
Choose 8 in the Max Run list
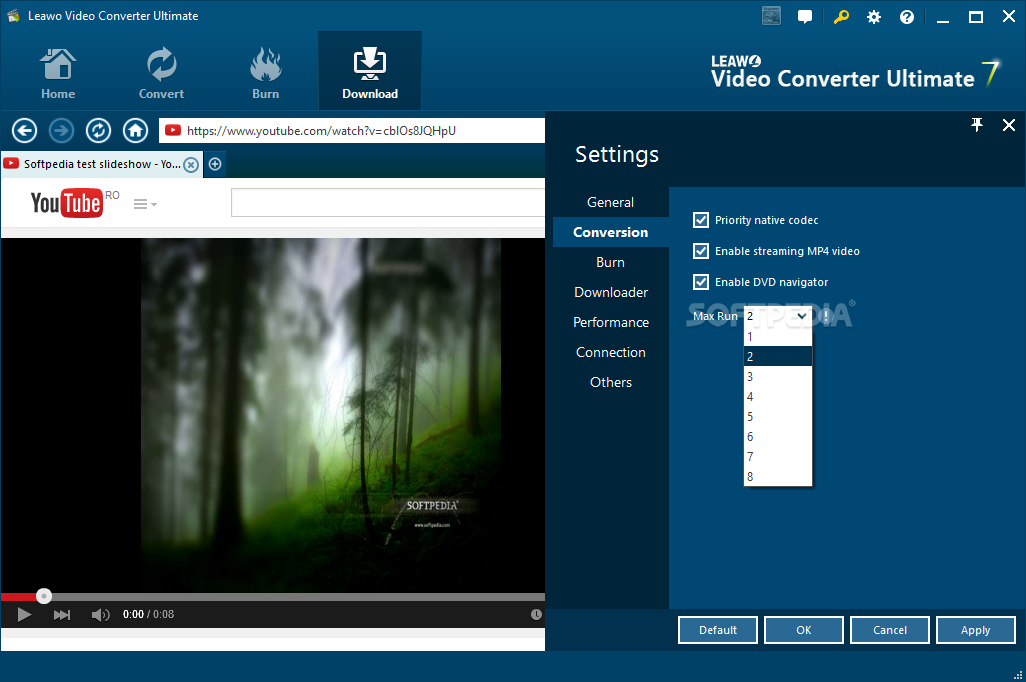[778, 476]
